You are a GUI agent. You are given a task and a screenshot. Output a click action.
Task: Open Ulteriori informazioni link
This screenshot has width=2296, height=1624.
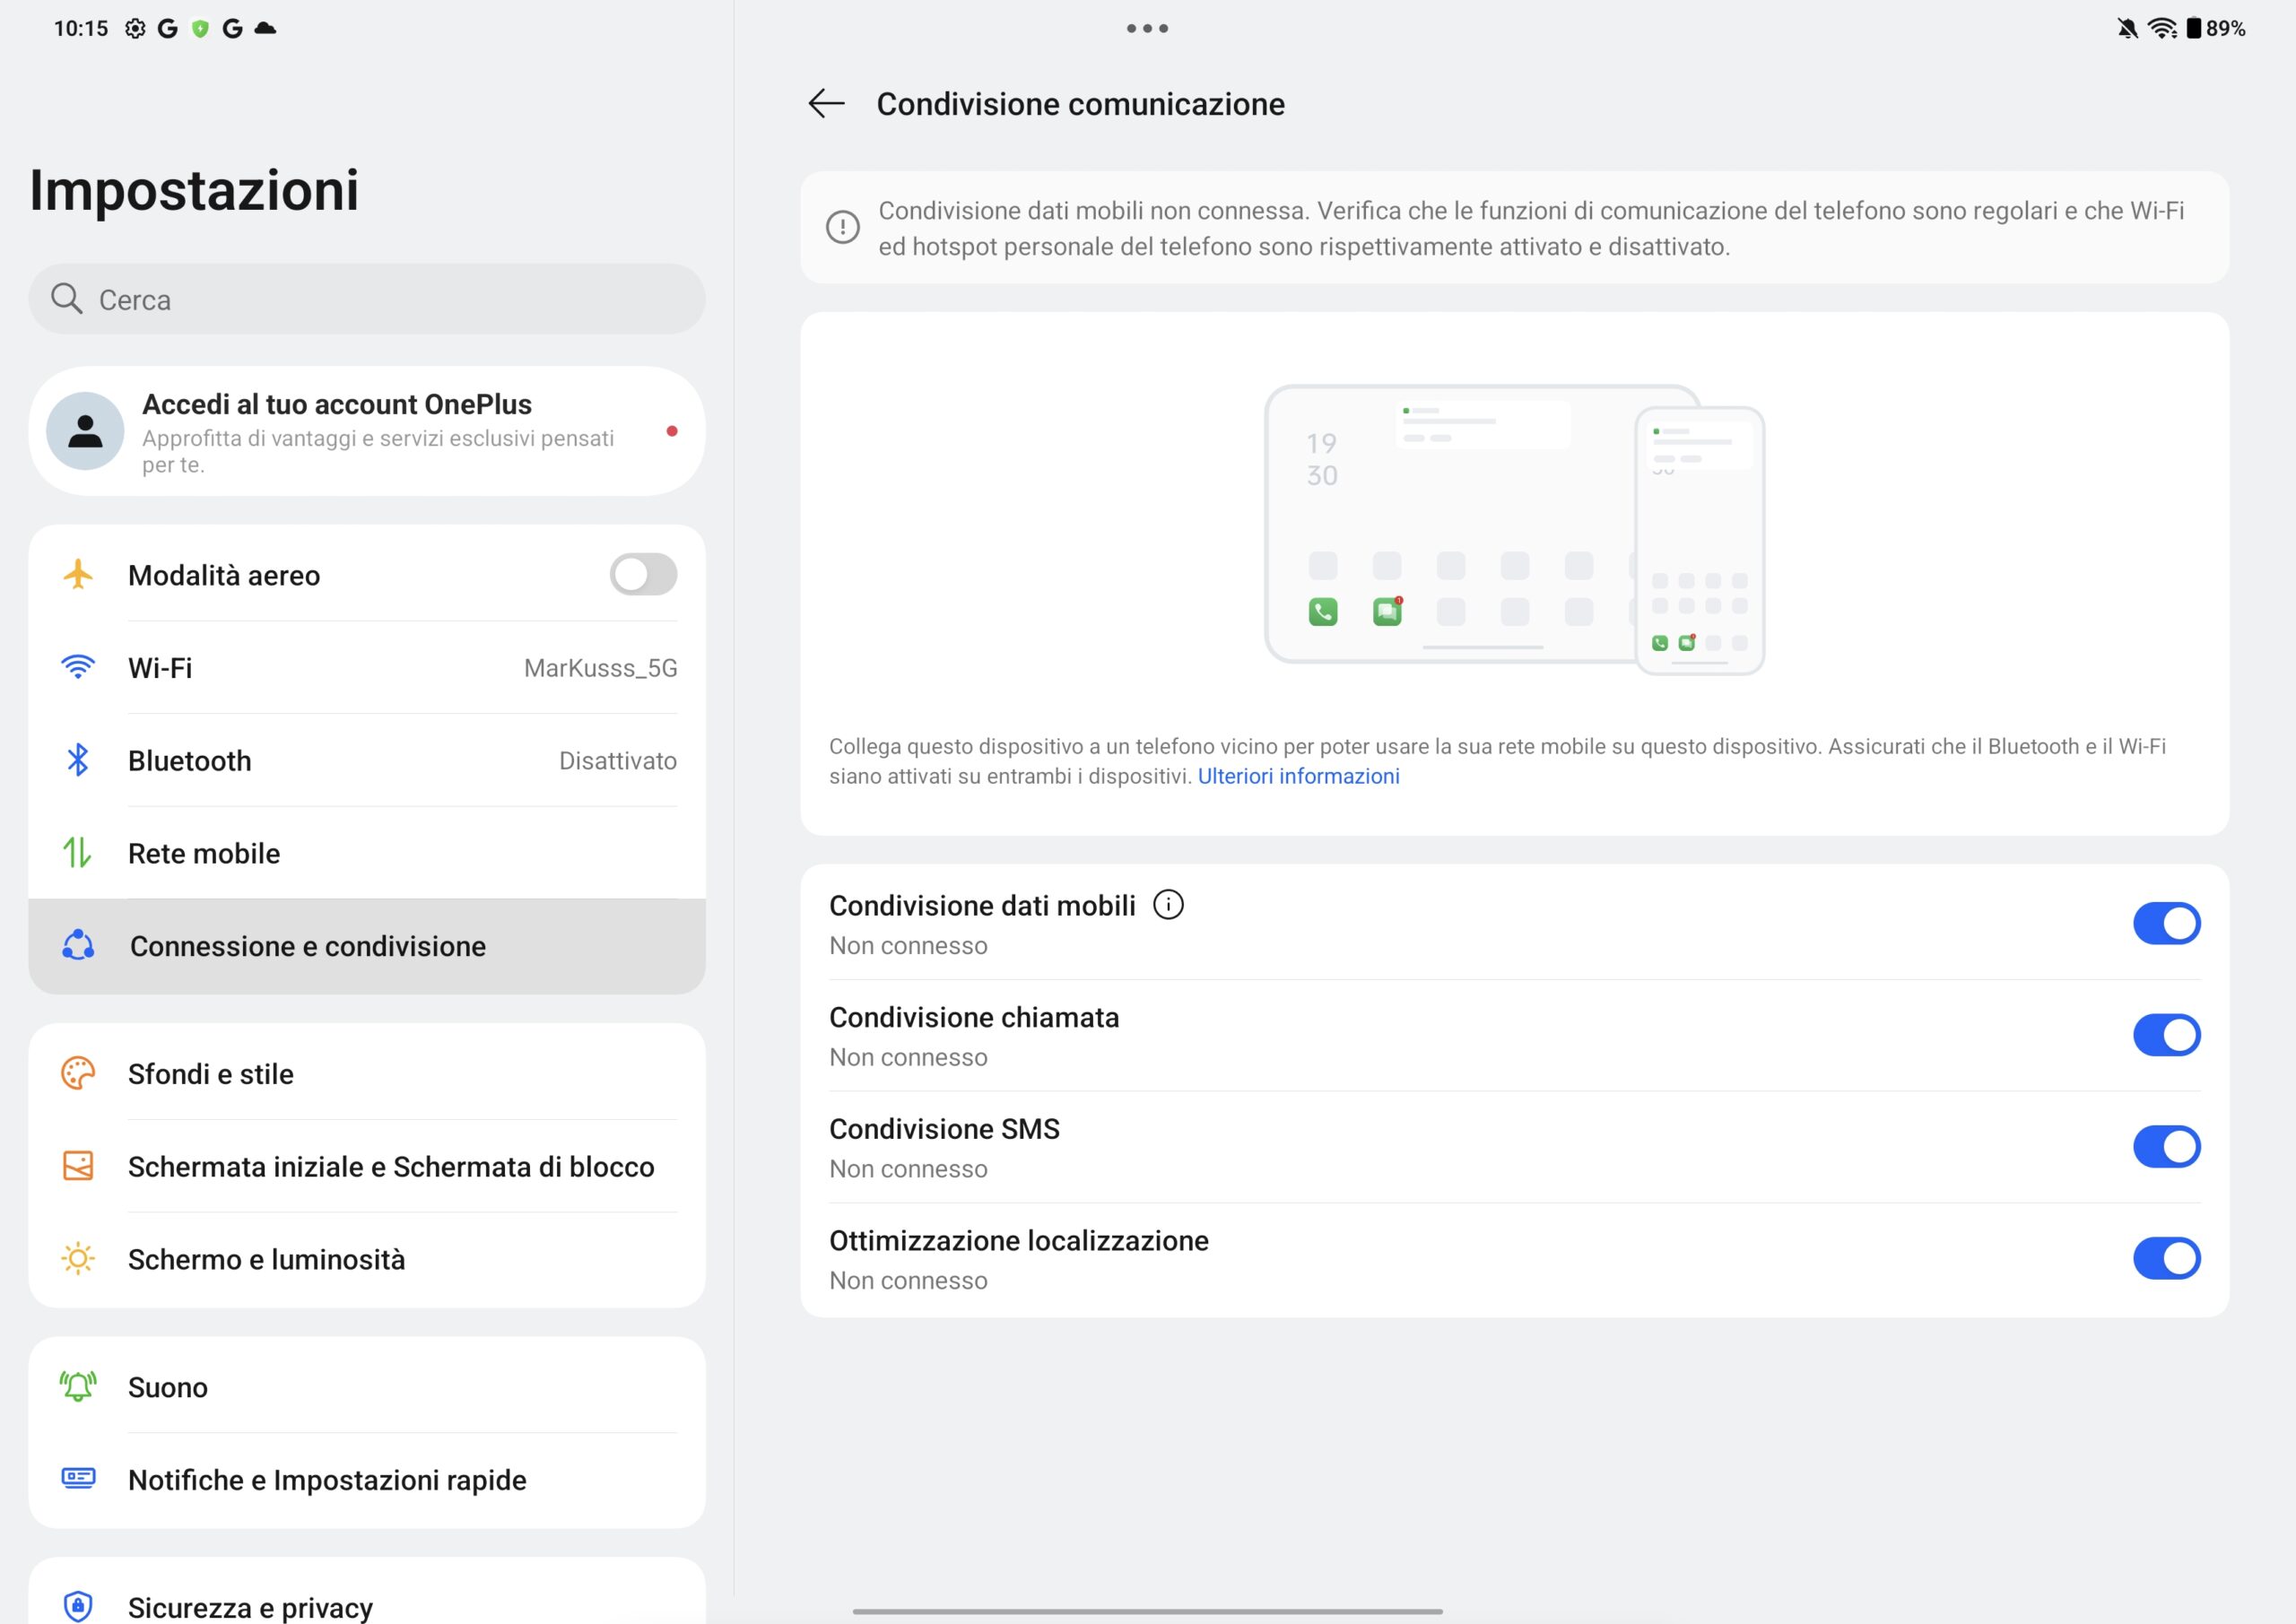point(1298,776)
